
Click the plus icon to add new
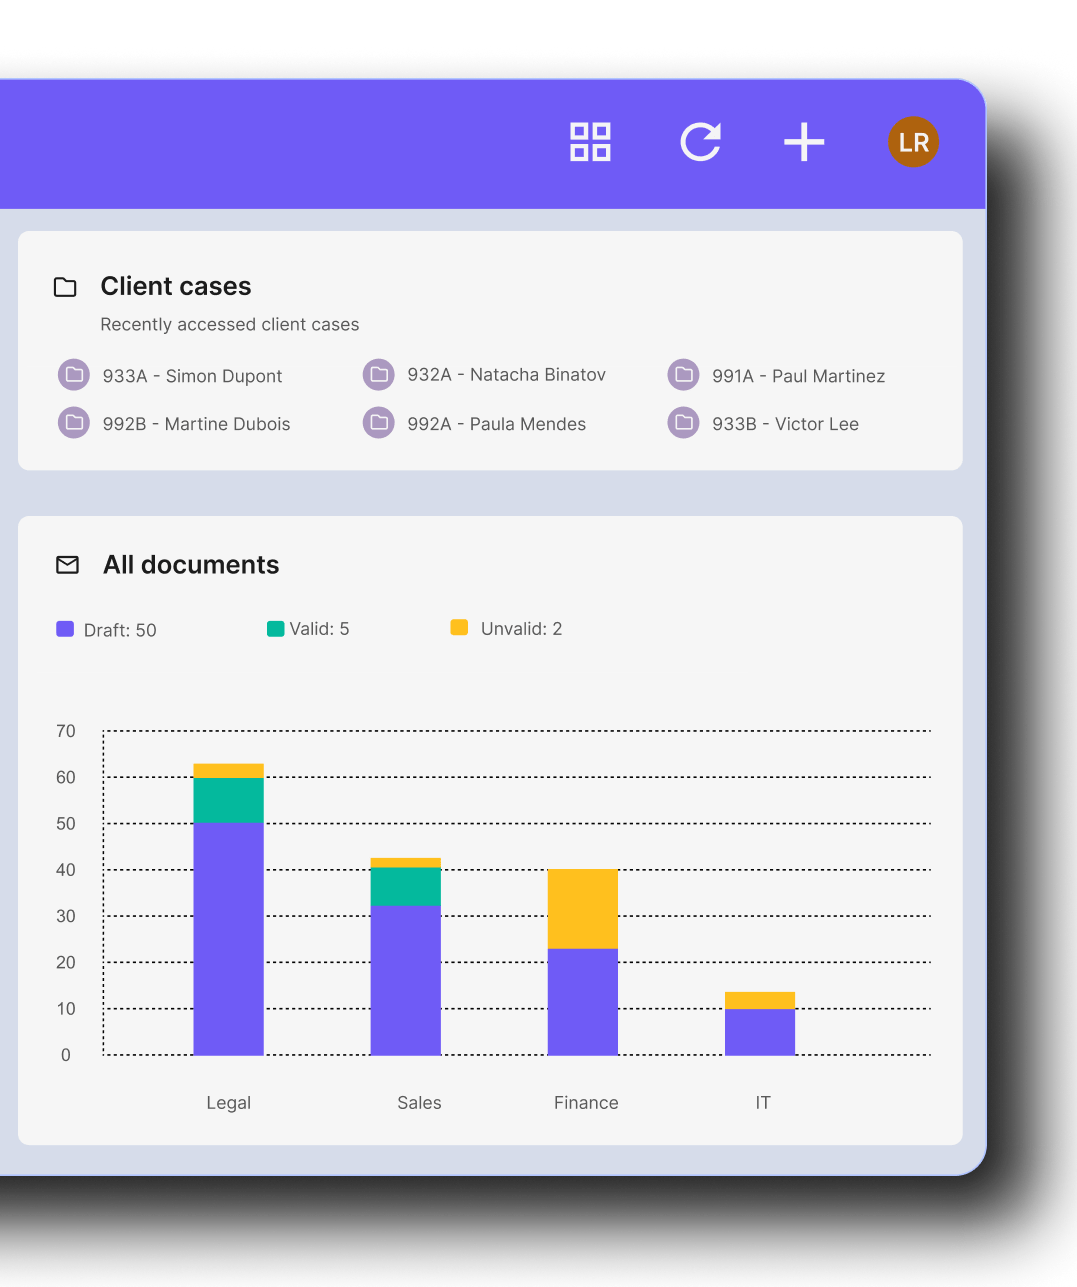point(804,142)
